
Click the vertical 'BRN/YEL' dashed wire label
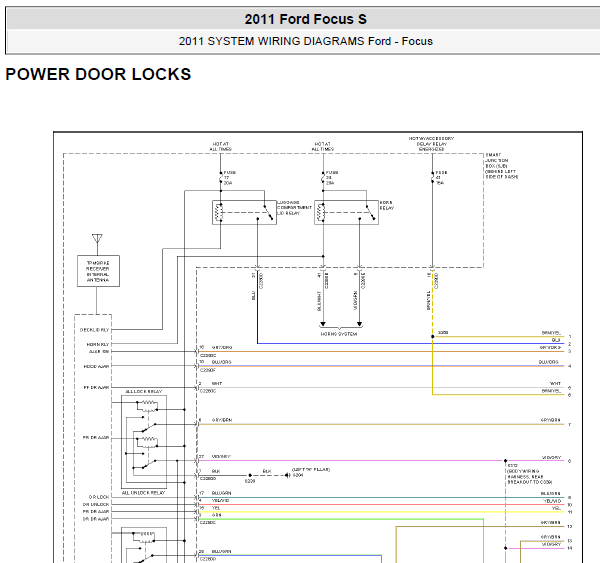(x=428, y=300)
